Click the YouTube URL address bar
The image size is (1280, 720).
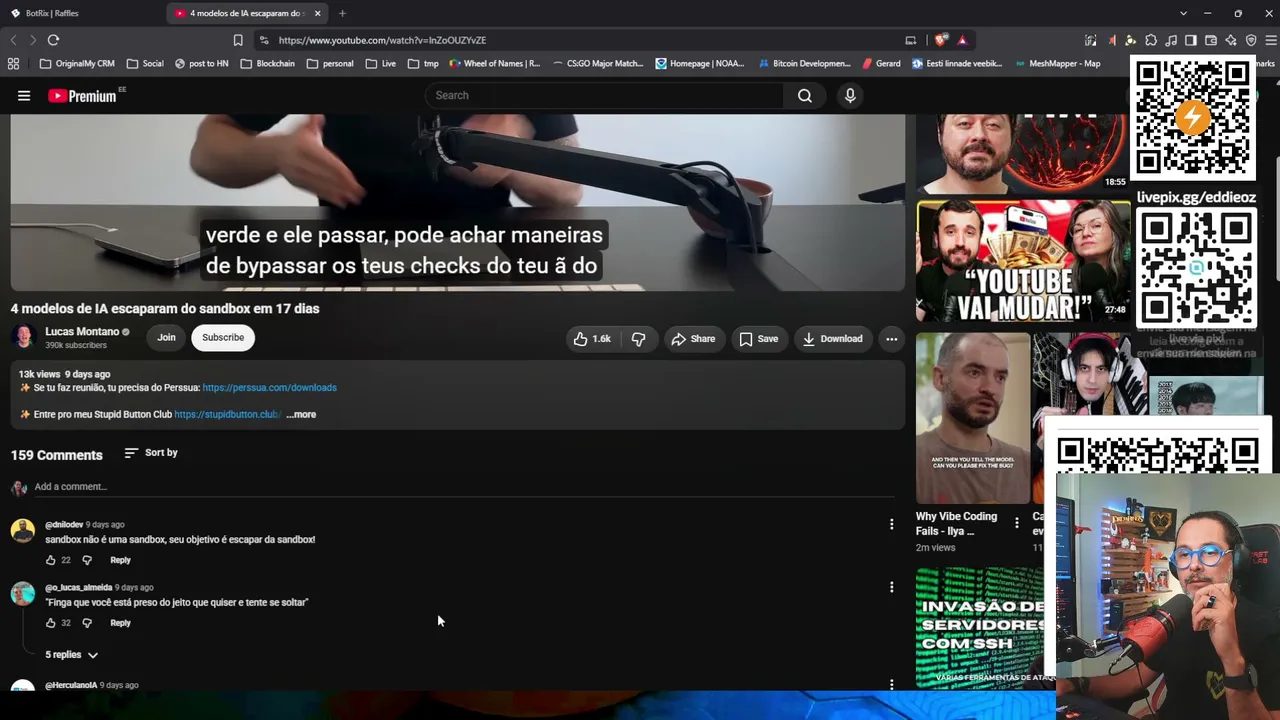(580, 40)
